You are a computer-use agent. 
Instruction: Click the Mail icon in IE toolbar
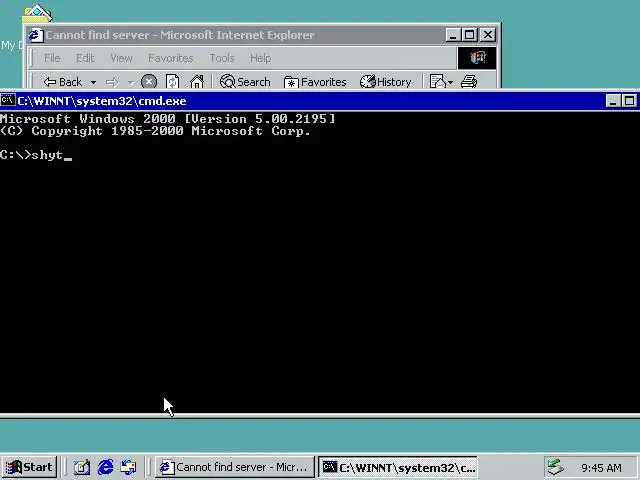438,82
